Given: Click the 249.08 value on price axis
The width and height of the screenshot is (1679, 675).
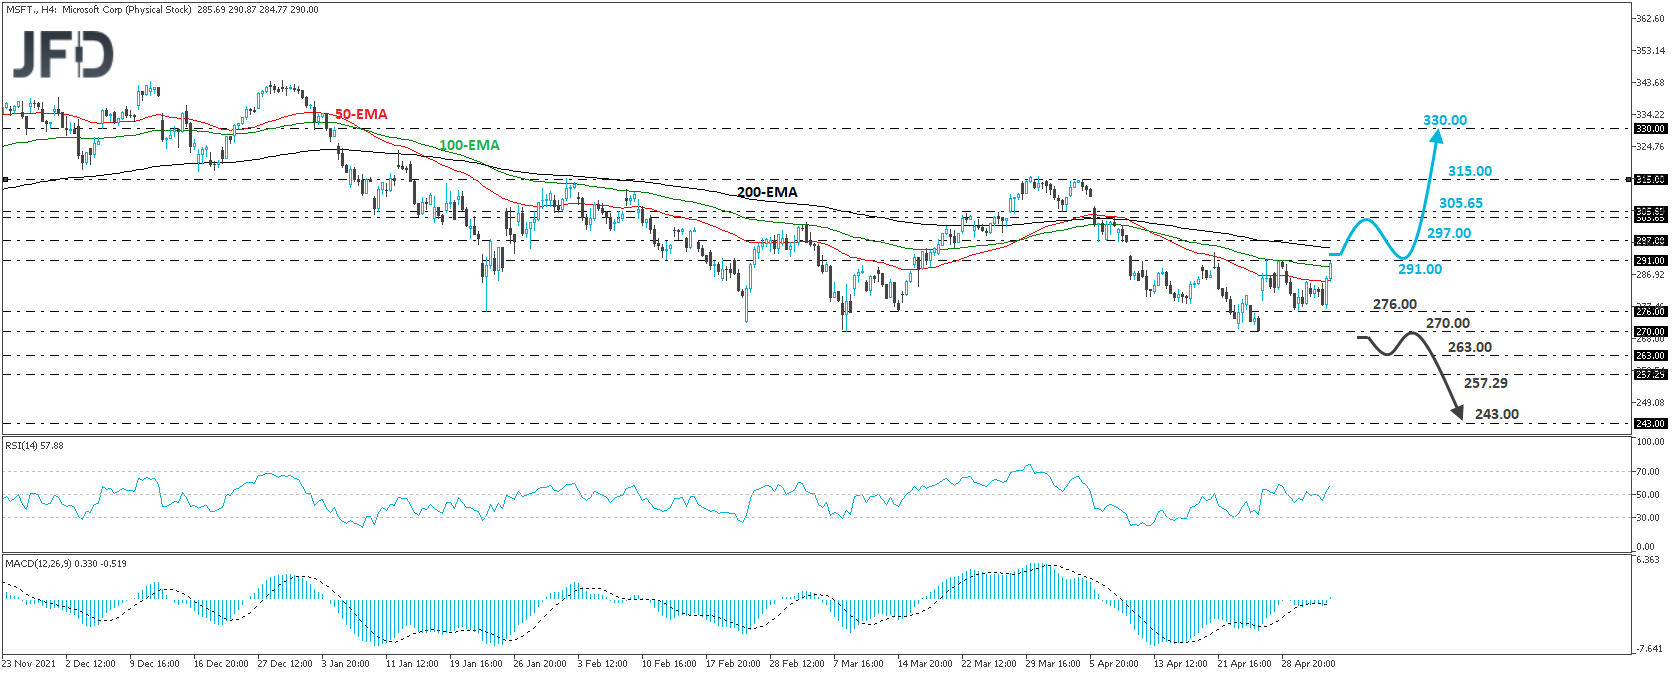Looking at the screenshot, I should (x=1650, y=402).
